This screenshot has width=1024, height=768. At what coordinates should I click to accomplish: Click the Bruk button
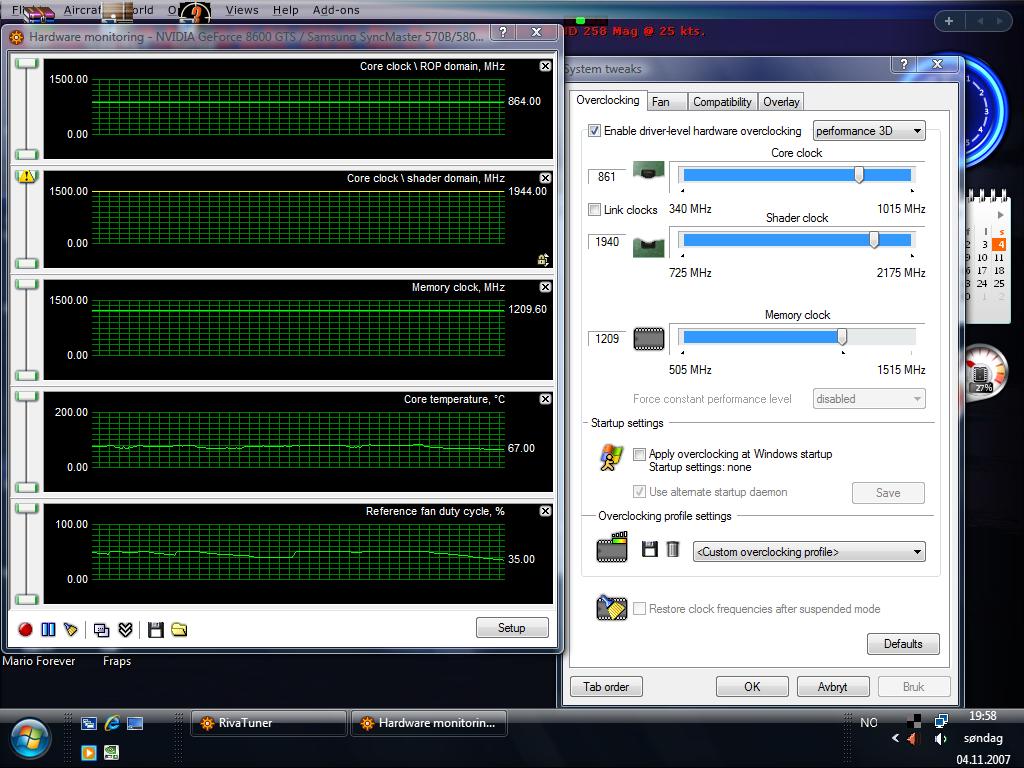(x=914, y=686)
